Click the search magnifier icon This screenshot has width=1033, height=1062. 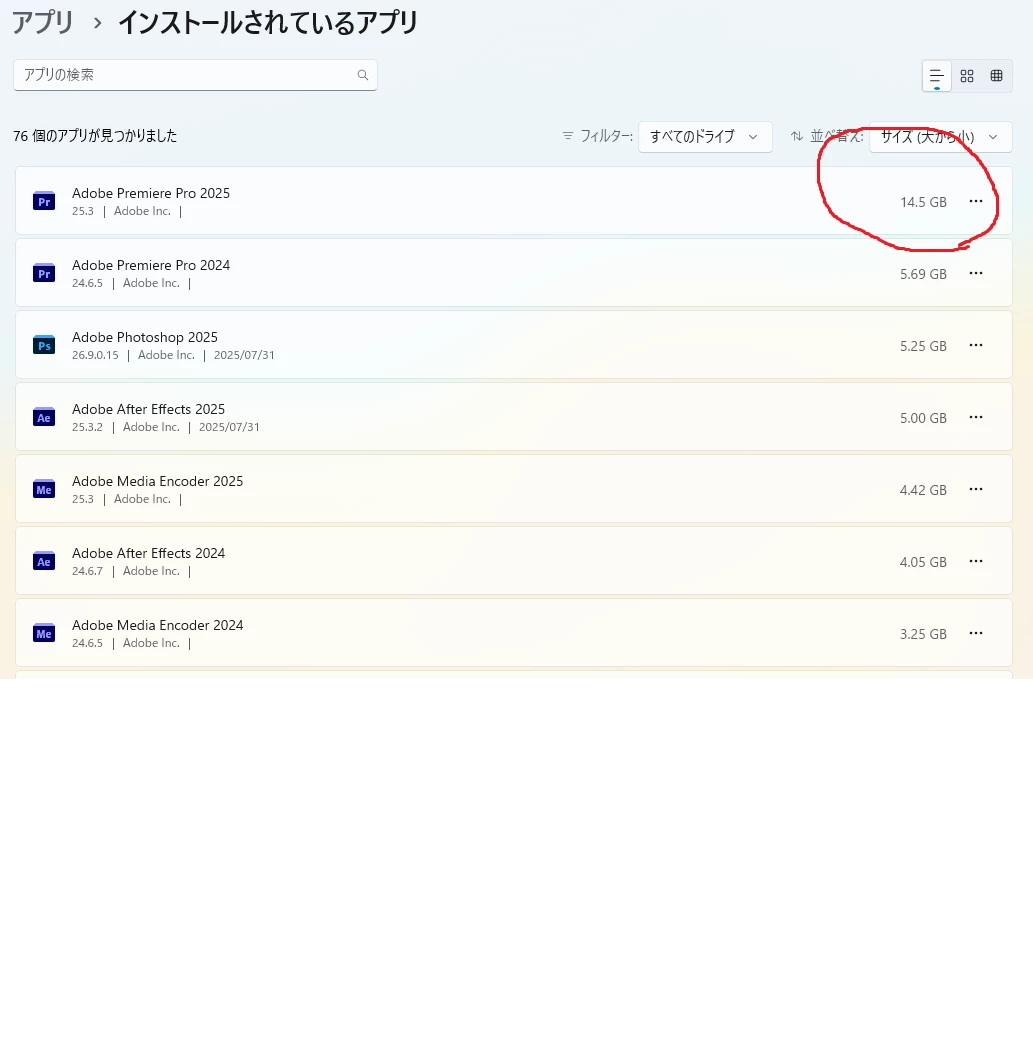click(x=363, y=75)
